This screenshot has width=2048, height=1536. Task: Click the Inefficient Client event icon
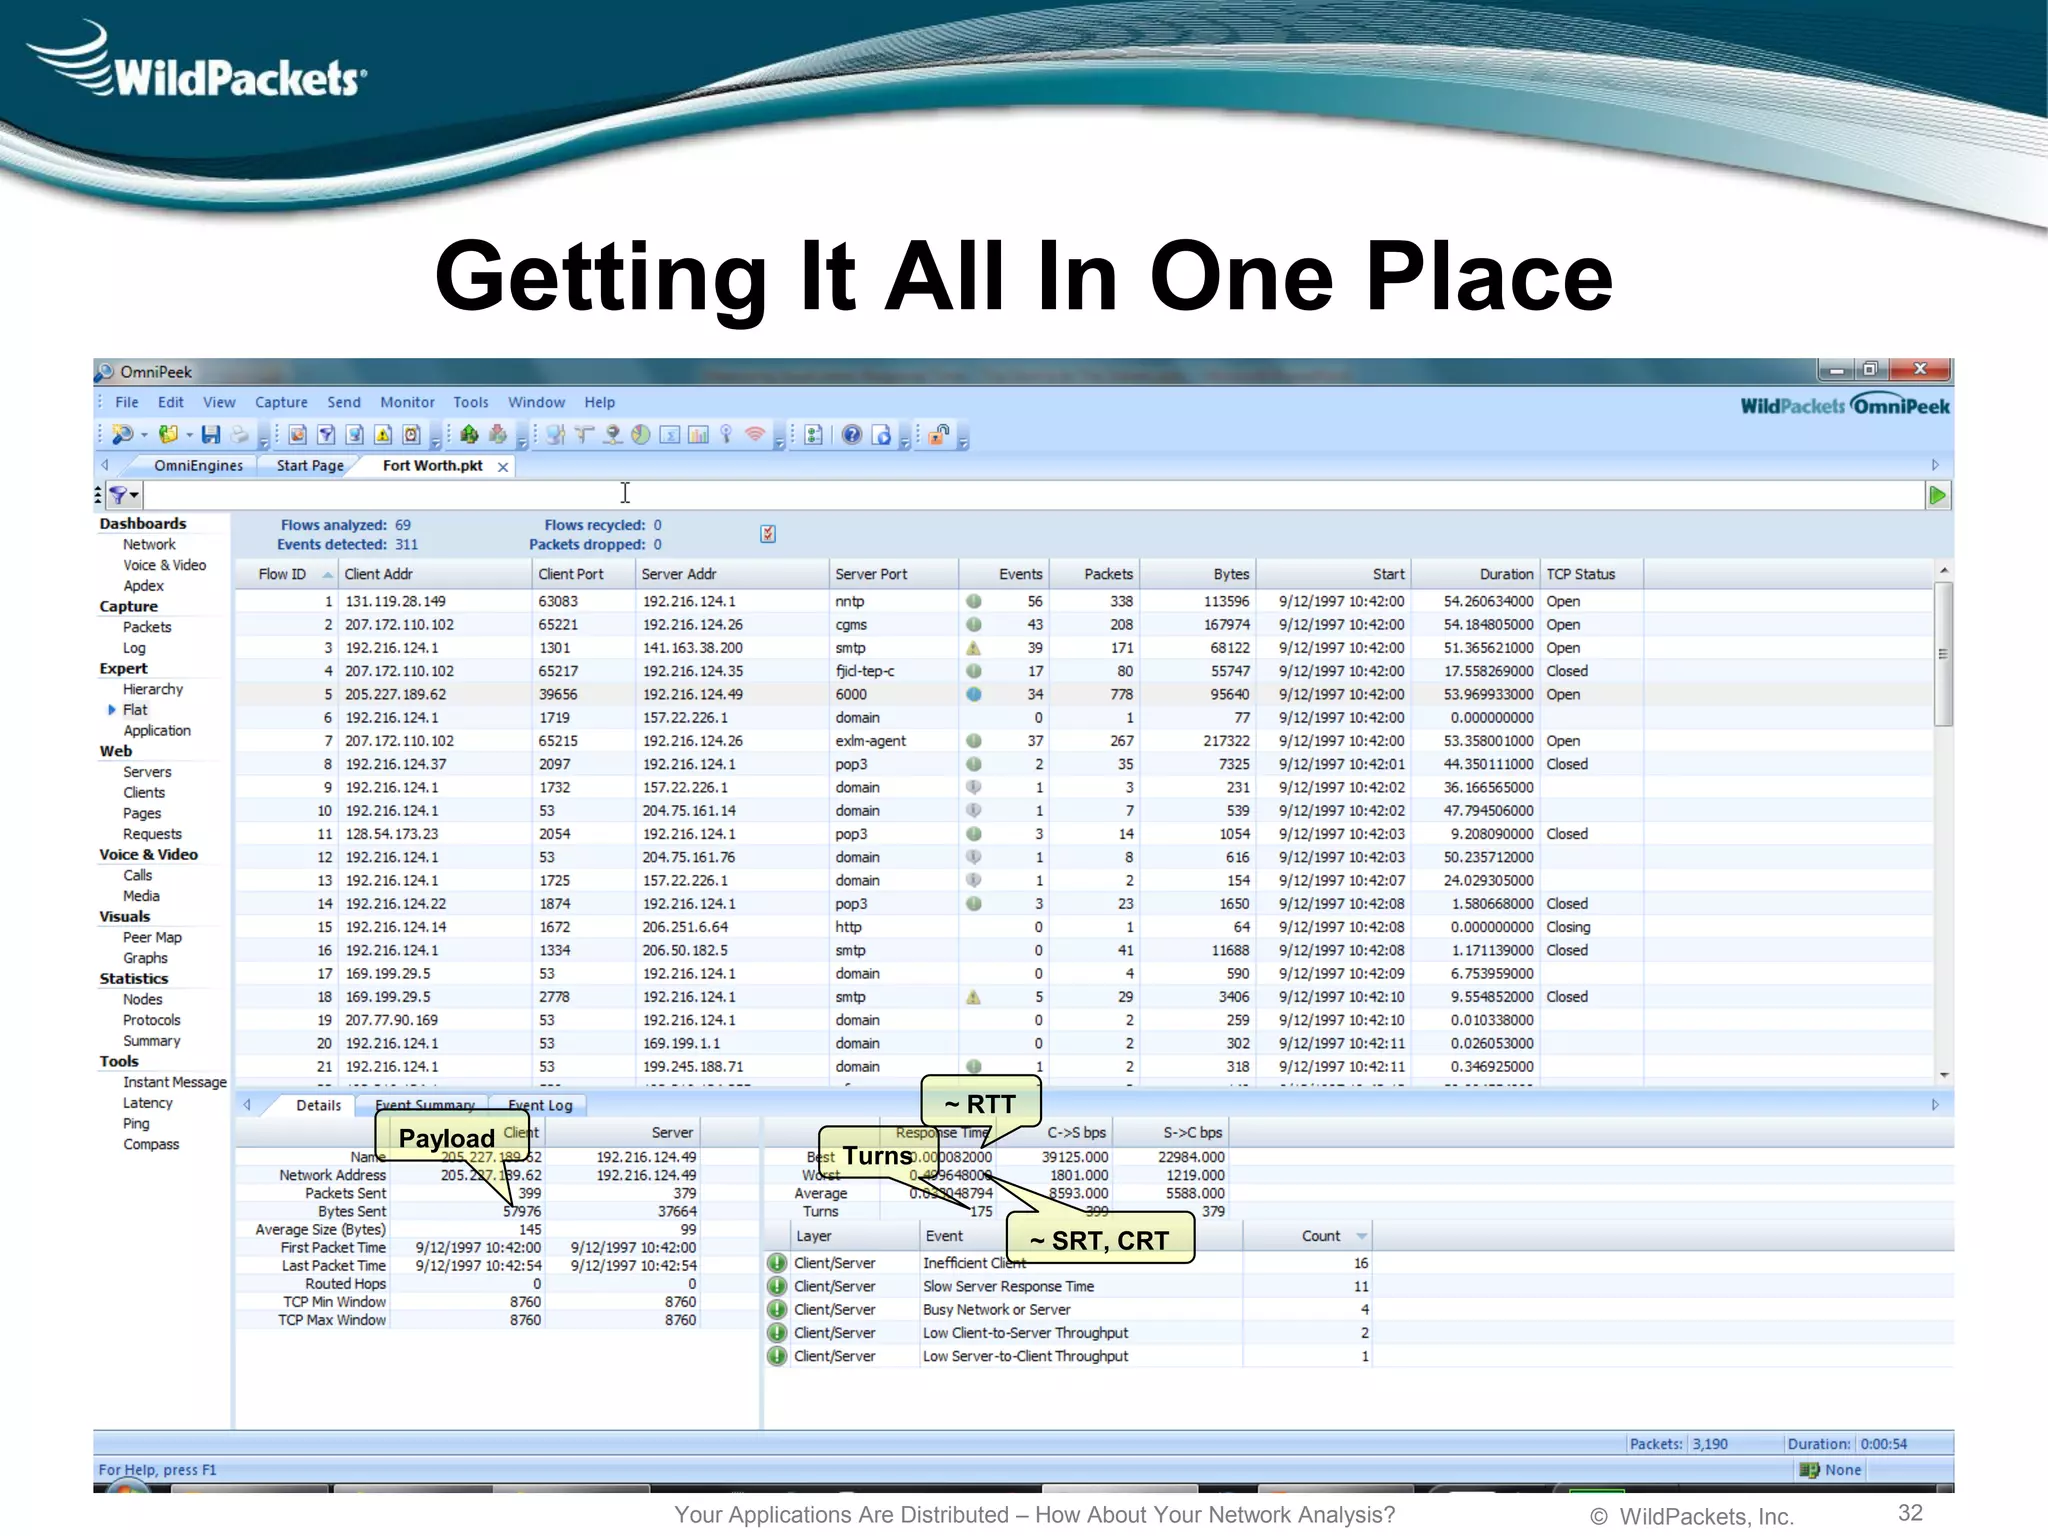pyautogui.click(x=777, y=1263)
